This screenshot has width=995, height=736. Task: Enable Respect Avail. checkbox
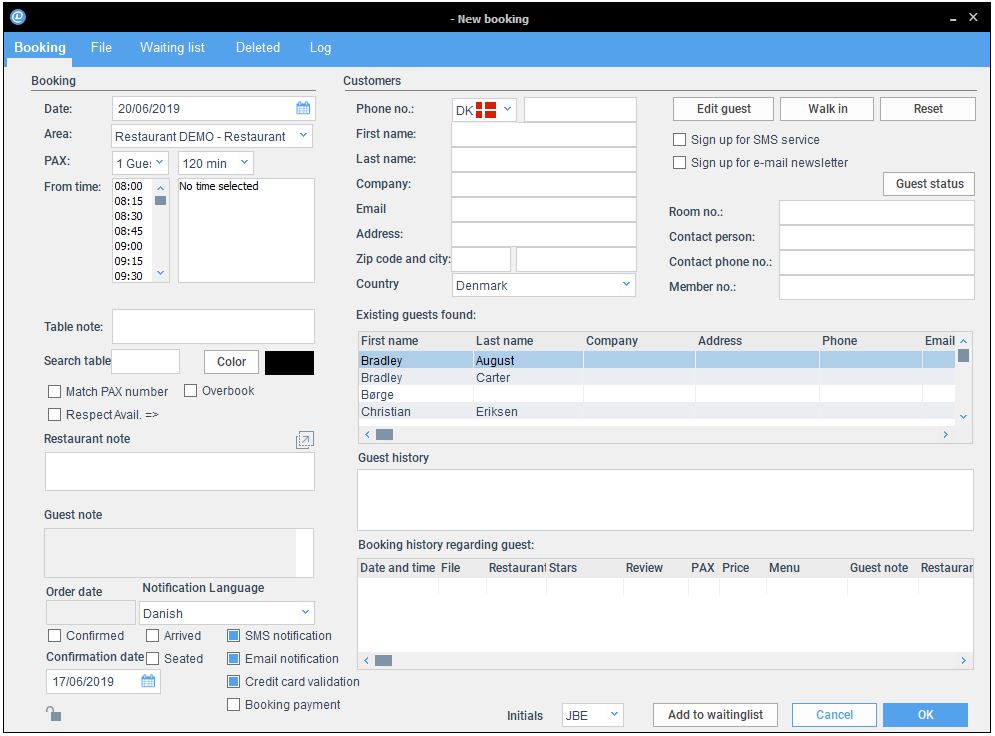(x=55, y=414)
